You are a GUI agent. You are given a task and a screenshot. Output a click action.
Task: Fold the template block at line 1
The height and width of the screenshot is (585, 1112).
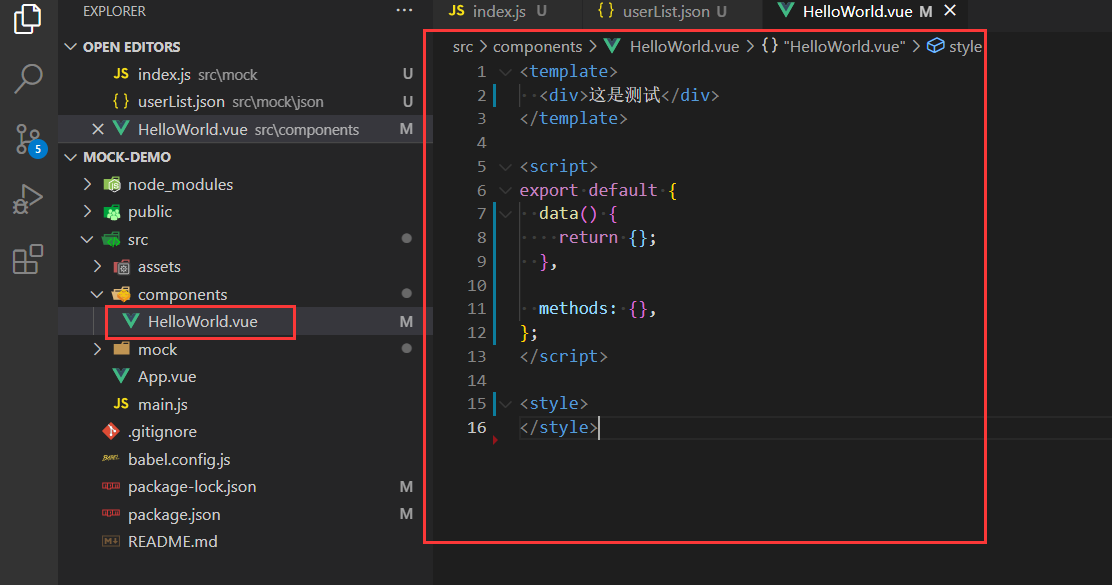click(505, 72)
